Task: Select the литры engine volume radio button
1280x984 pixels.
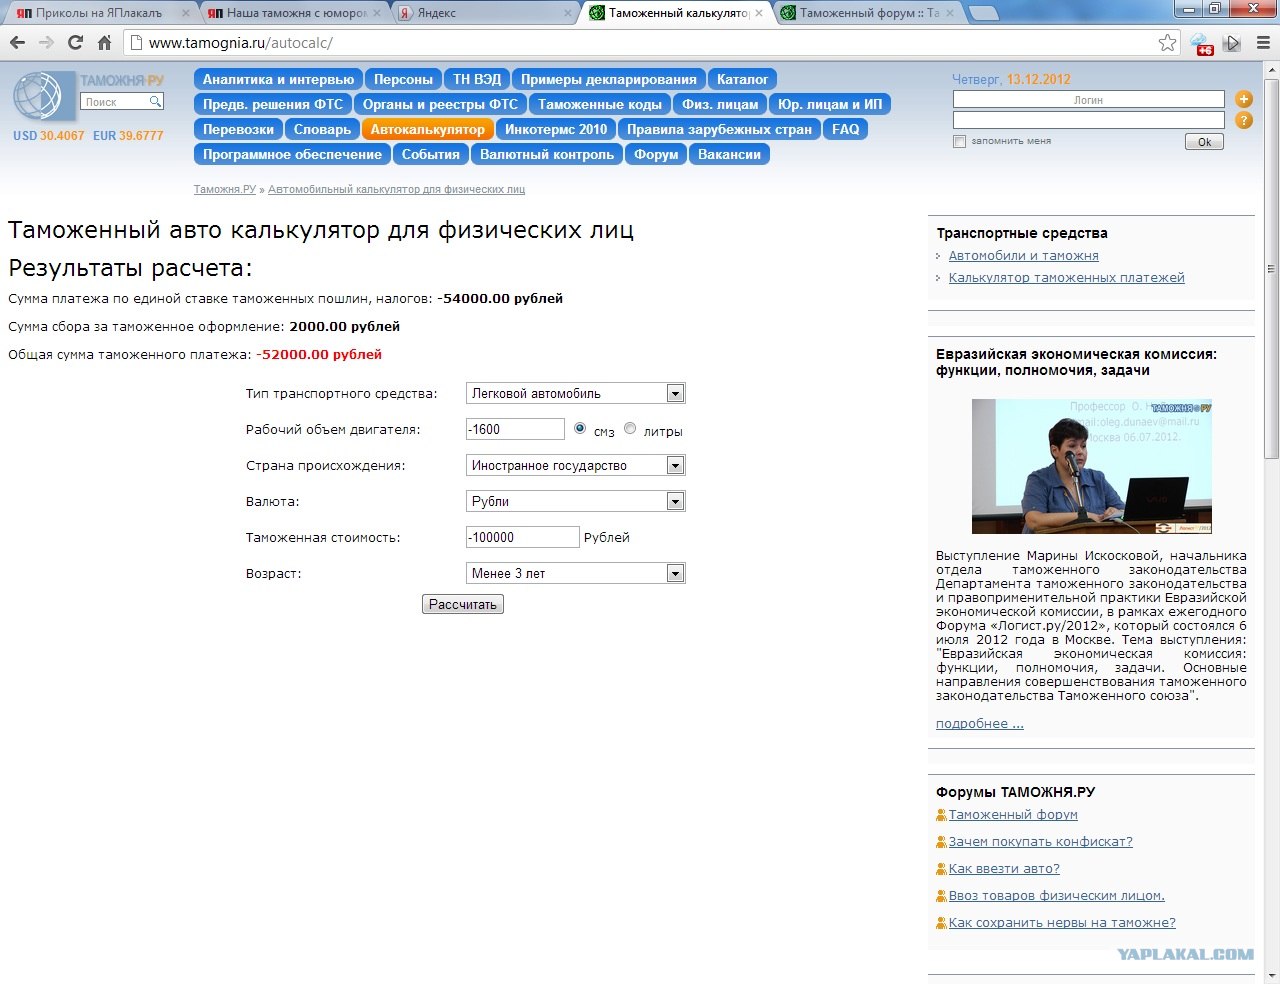Action: tap(630, 429)
